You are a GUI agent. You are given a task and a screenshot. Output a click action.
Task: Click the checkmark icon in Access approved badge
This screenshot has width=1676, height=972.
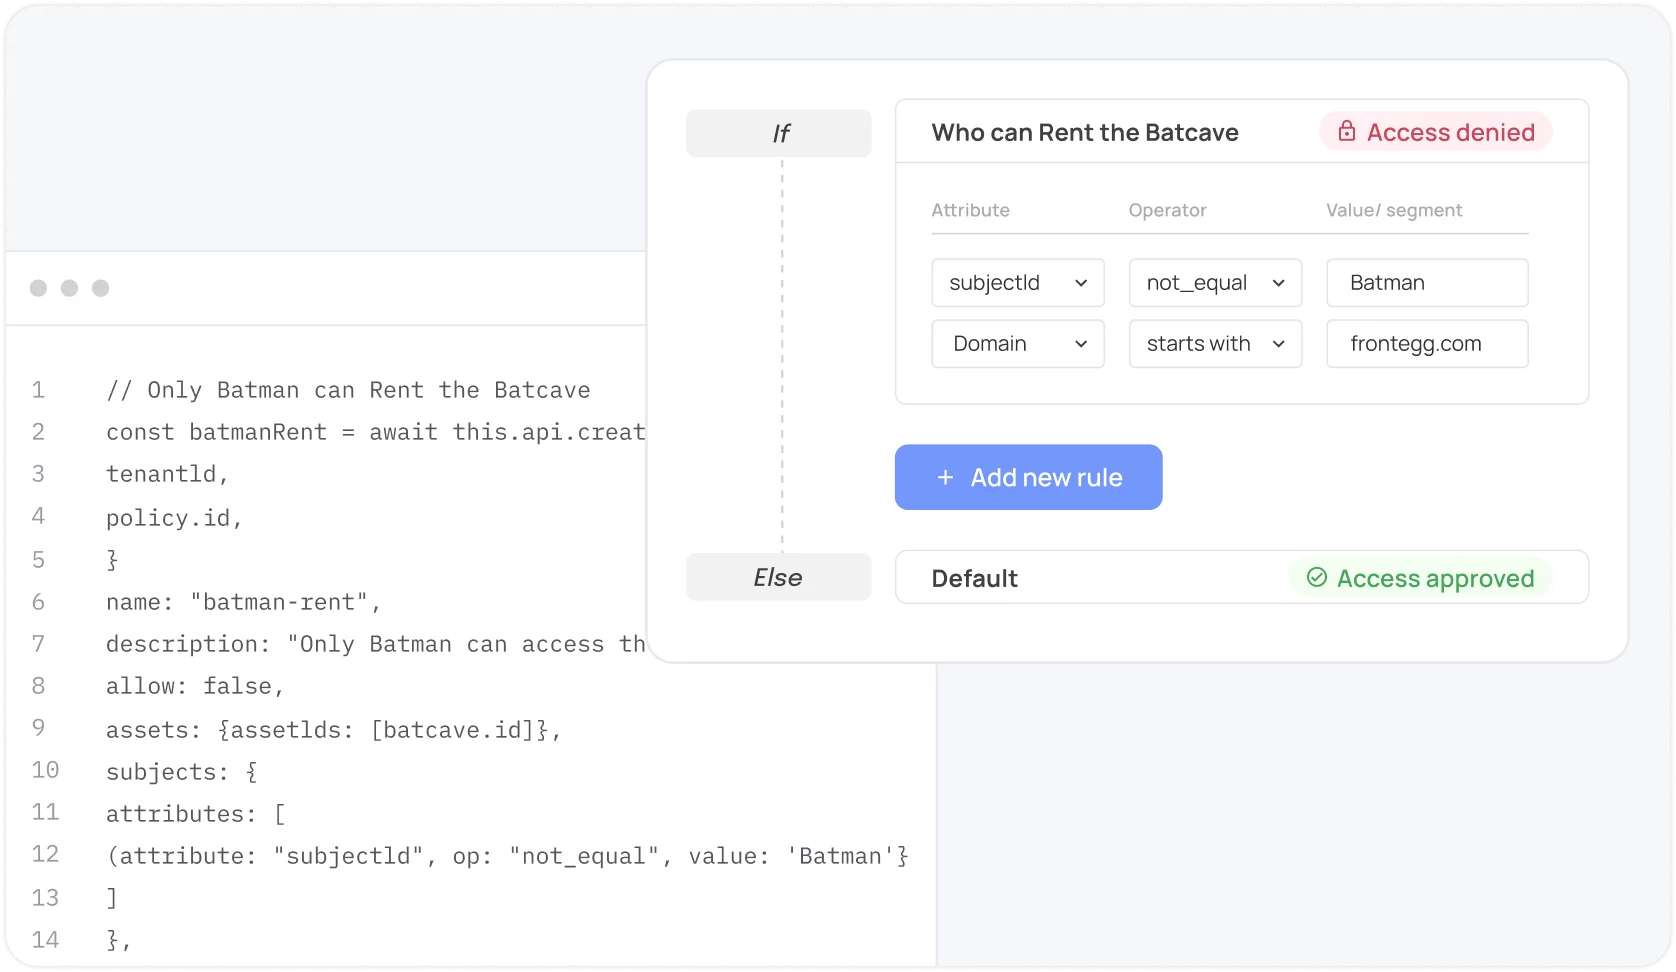1316,578
